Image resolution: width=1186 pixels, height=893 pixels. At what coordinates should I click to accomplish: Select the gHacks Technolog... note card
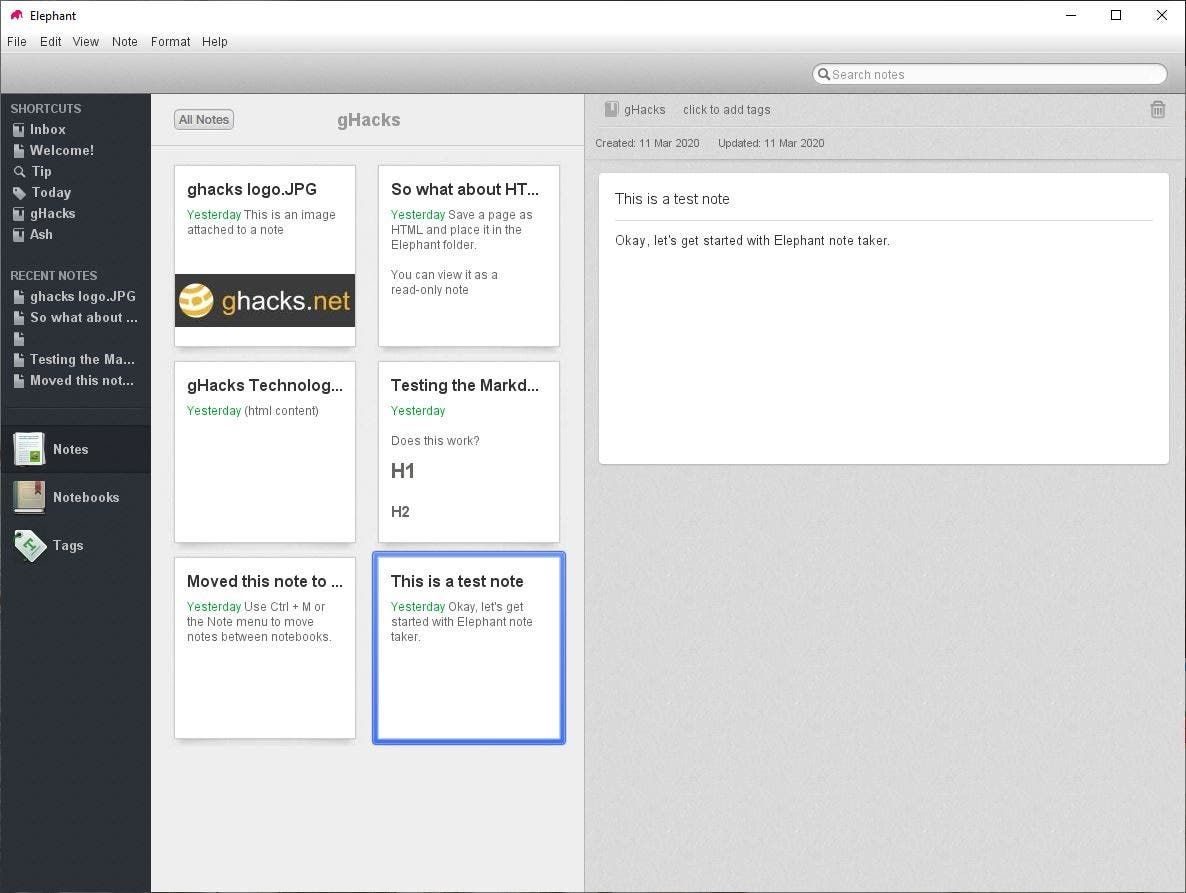click(x=265, y=452)
